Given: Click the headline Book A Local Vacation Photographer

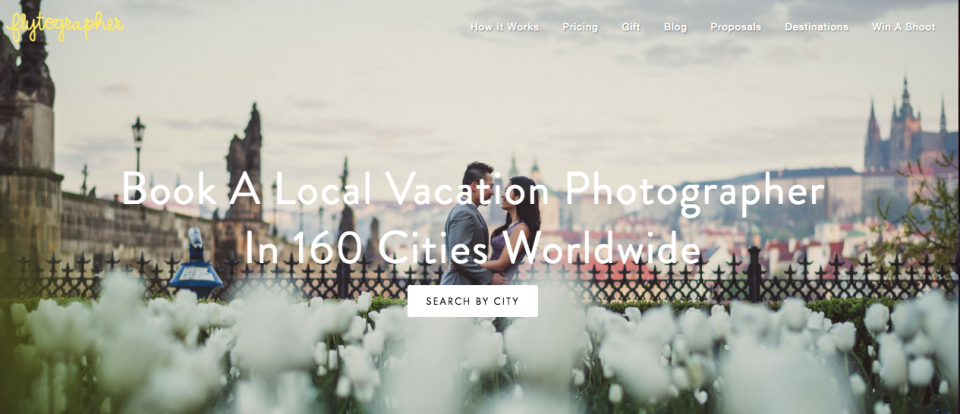Looking at the screenshot, I should [473, 189].
